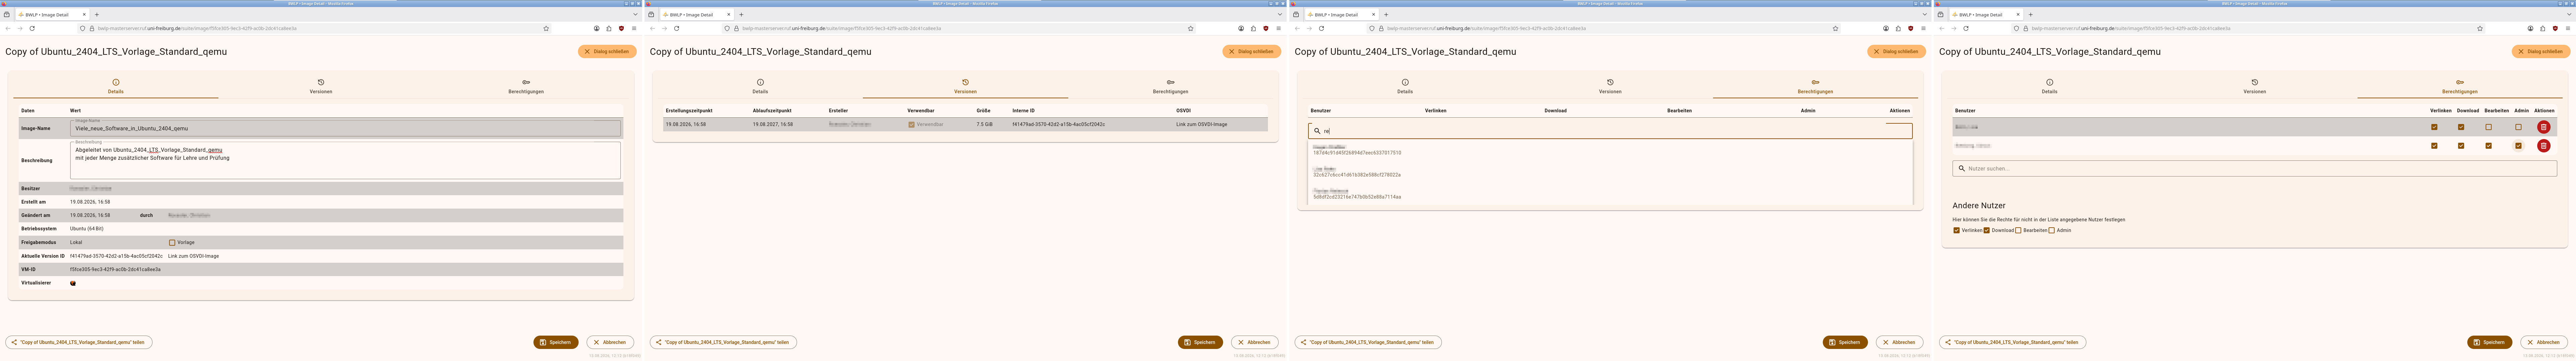The height and width of the screenshot is (361, 2576).
Task: Reload the page in the Details-view window
Action: (32, 28)
